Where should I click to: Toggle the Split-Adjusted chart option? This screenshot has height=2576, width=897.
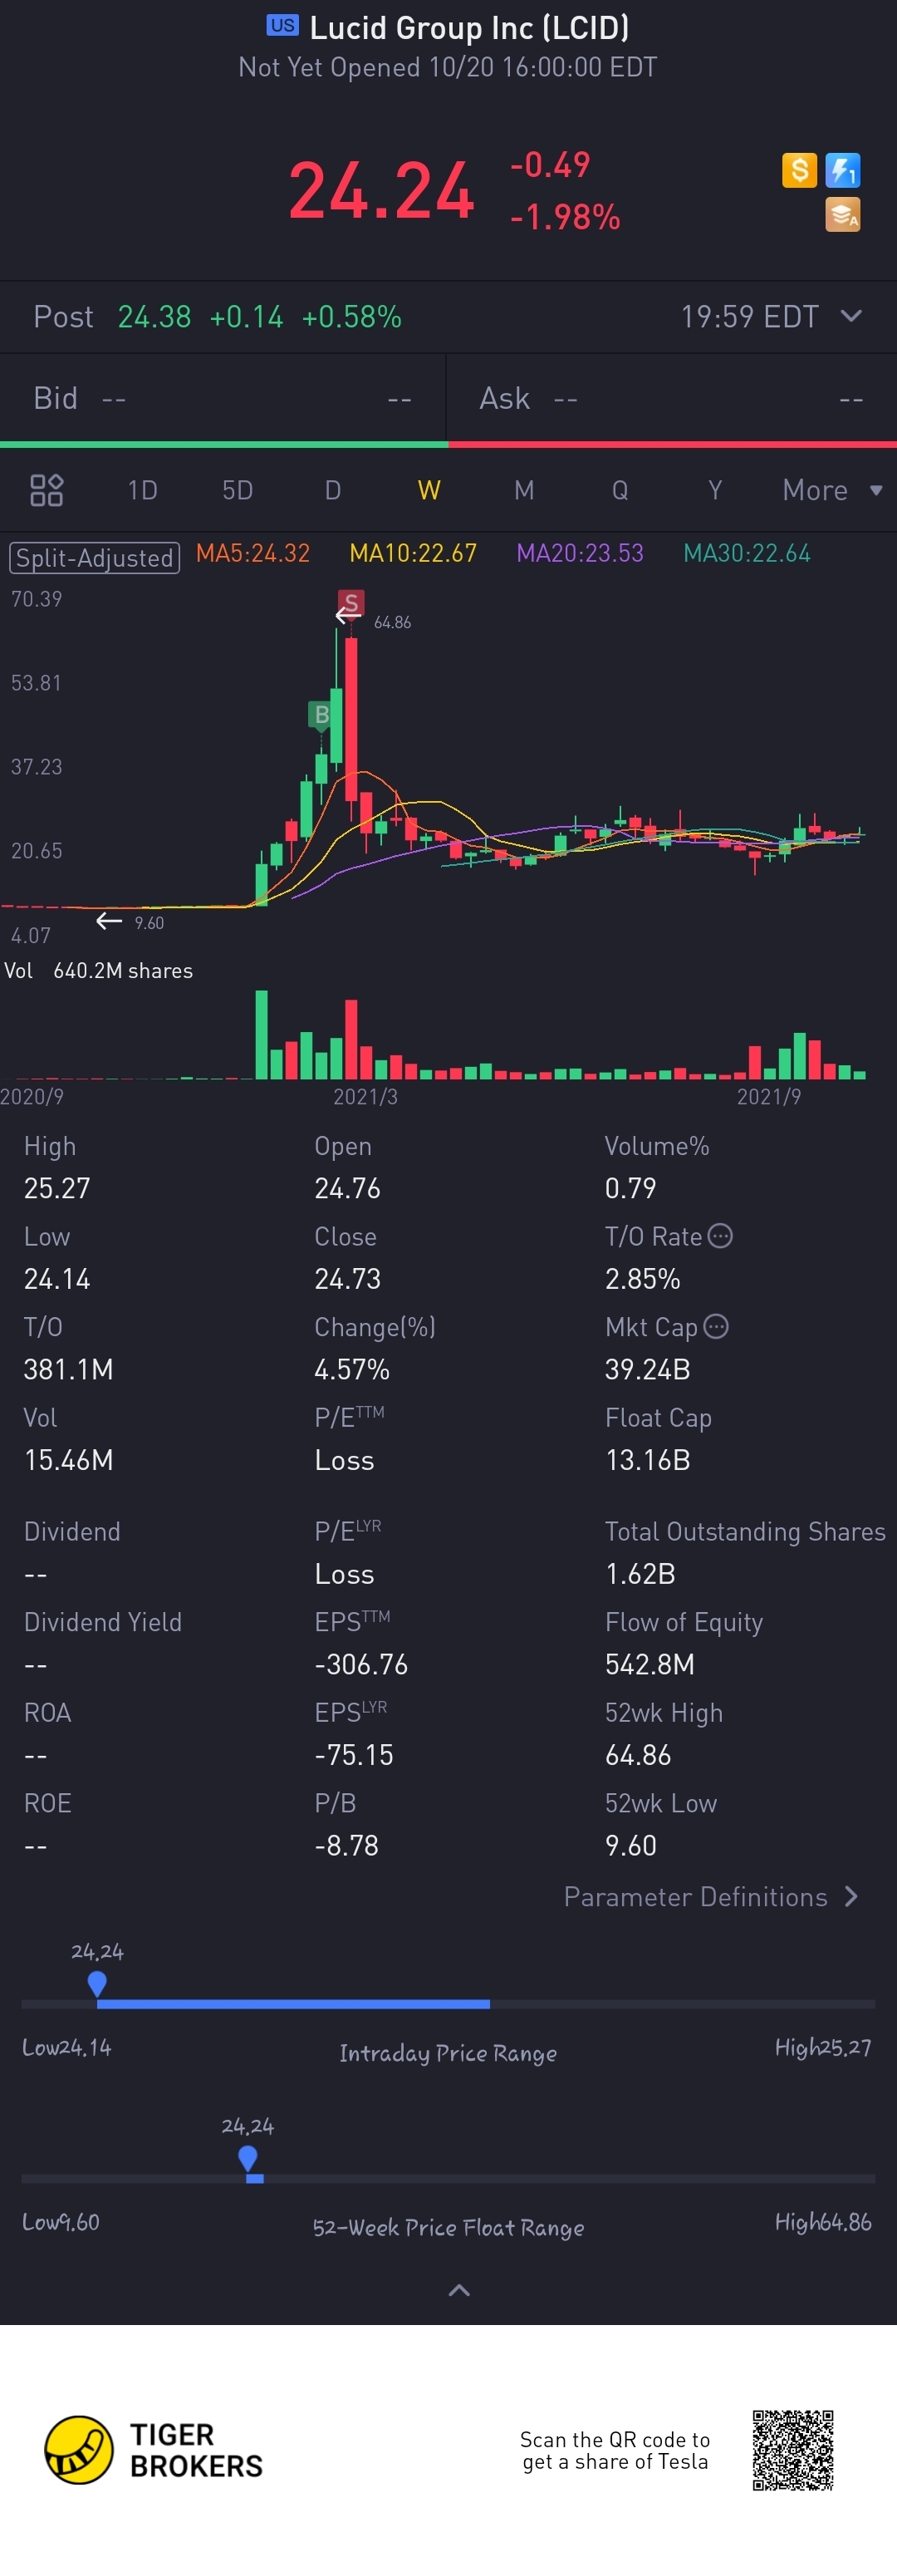pos(94,557)
